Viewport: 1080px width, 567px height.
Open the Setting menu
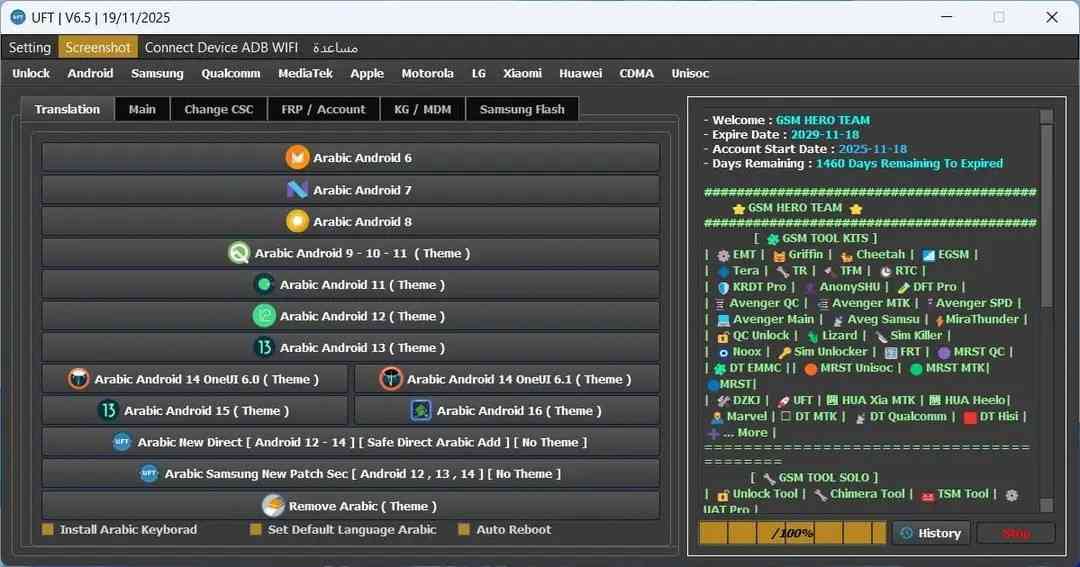(x=30, y=48)
